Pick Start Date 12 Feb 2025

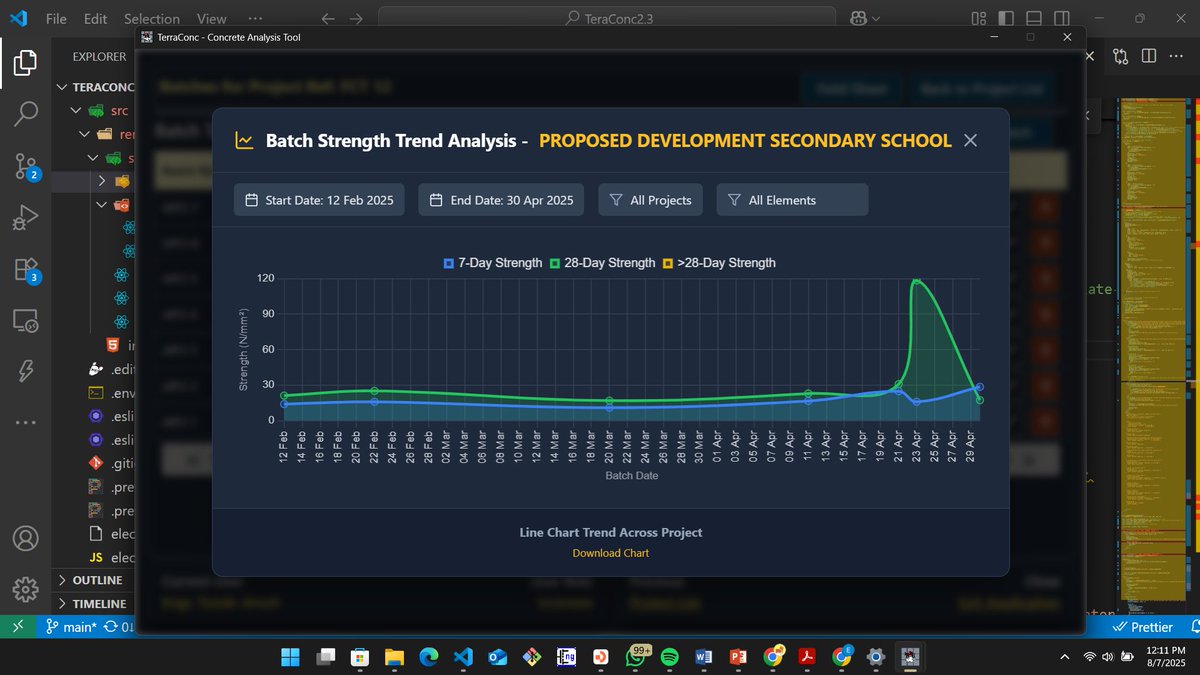tap(320, 200)
